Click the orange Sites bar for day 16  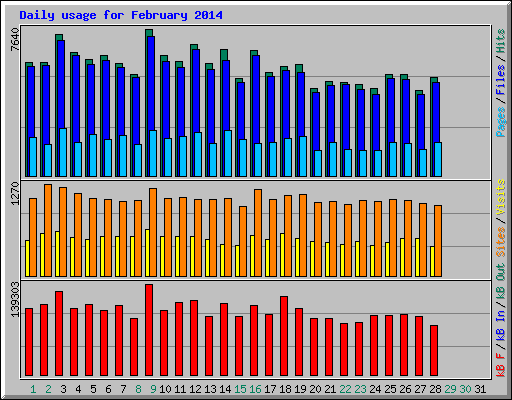point(258,233)
